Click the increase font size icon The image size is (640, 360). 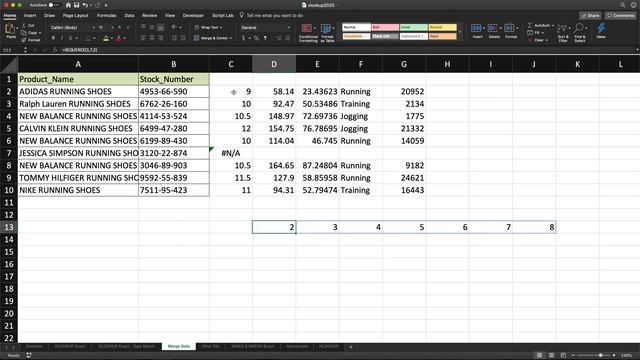pos(119,27)
